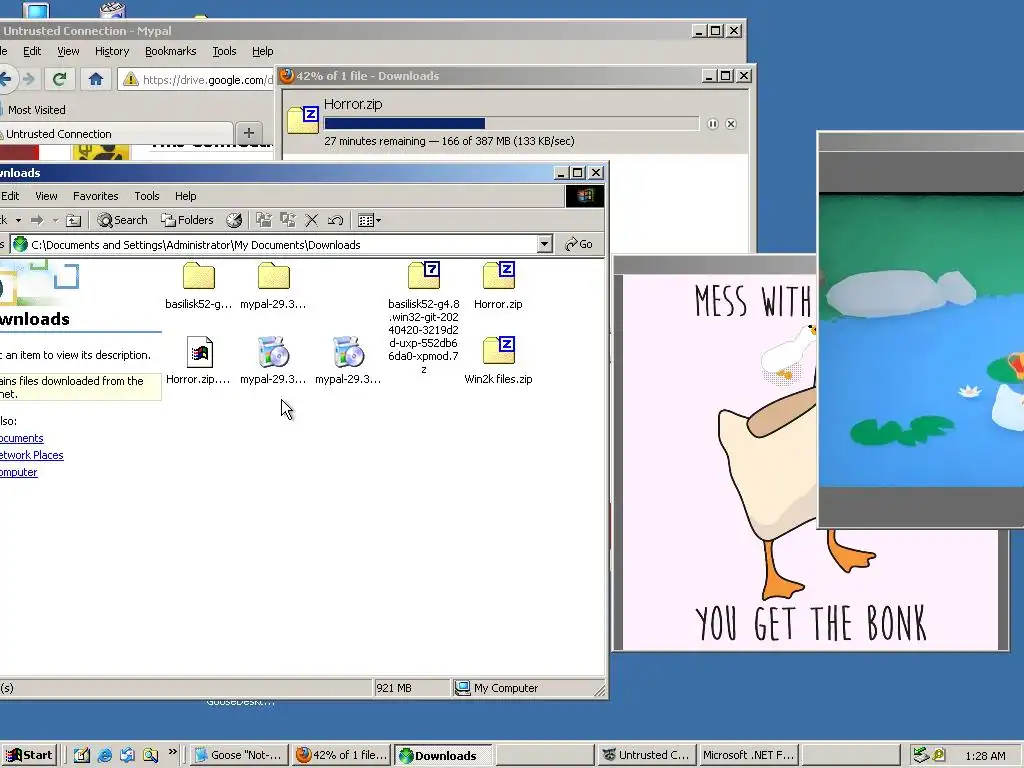
Task: Click the Safely Remove Hardware tray icon
Action: (921, 755)
